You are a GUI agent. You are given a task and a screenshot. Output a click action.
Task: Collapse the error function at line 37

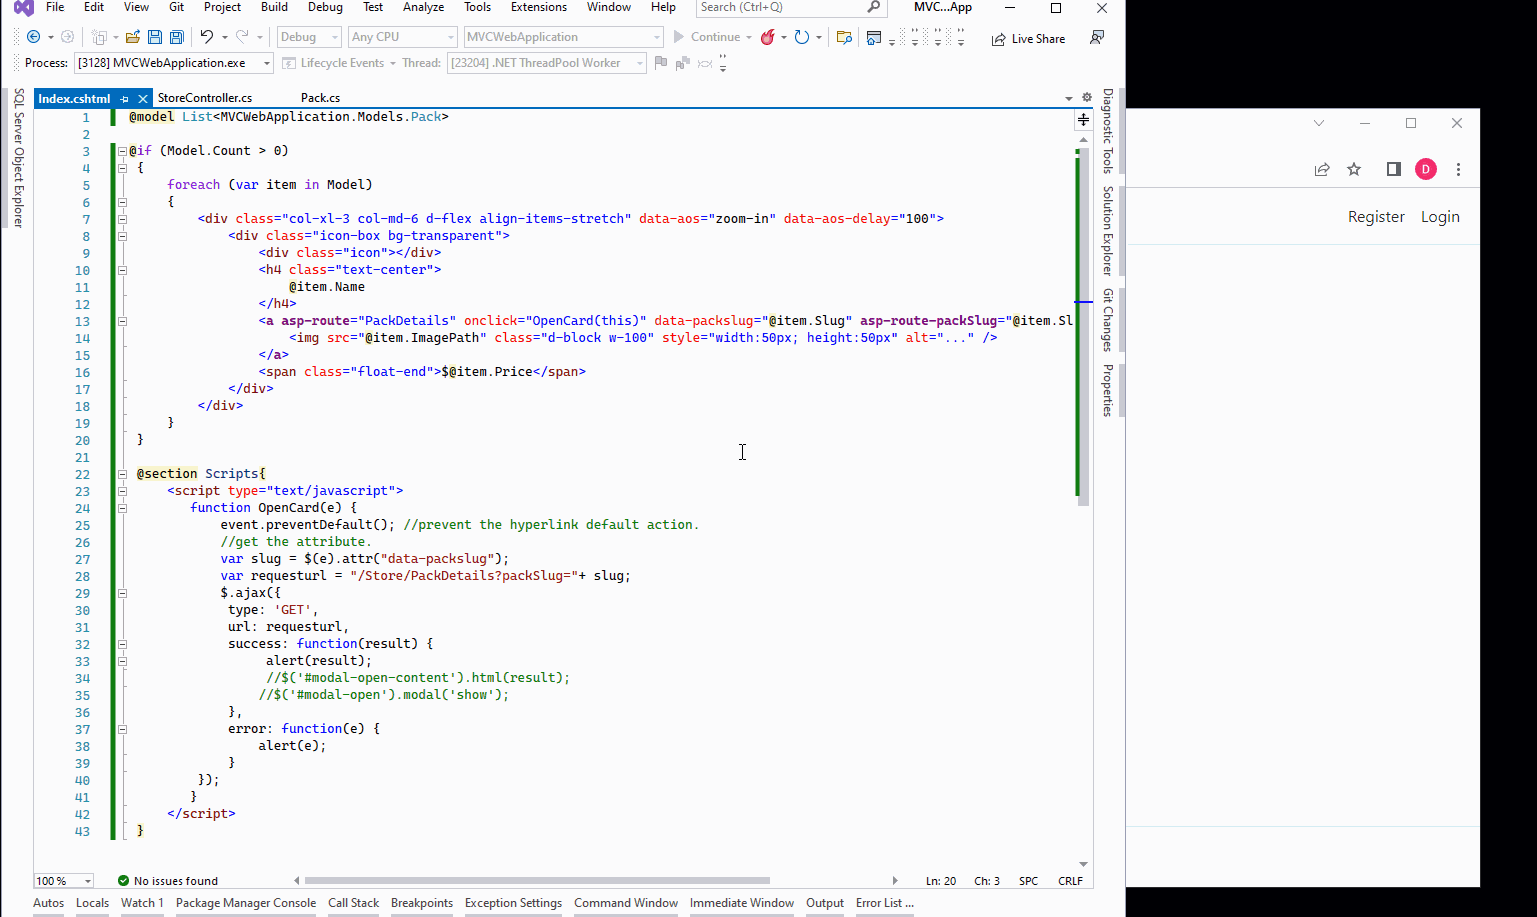pos(122,729)
